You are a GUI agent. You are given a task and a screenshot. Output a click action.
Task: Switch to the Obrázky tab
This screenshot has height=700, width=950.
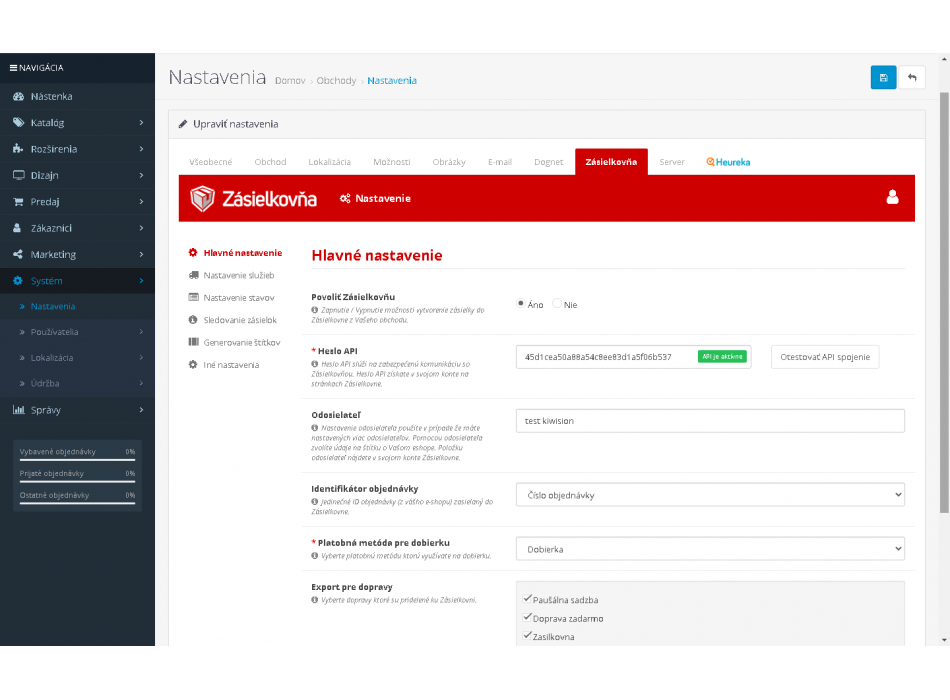449,162
